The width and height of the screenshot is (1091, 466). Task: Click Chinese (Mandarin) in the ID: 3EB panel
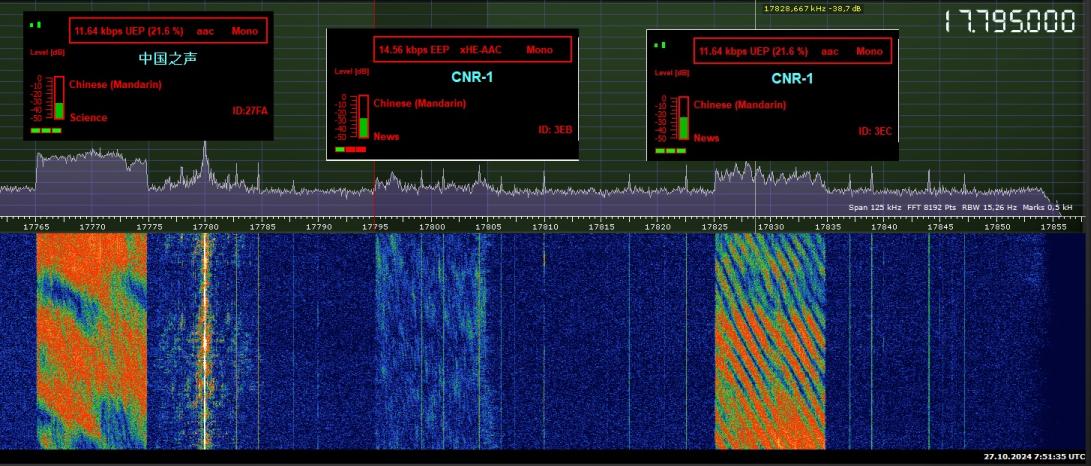pyautogui.click(x=420, y=103)
